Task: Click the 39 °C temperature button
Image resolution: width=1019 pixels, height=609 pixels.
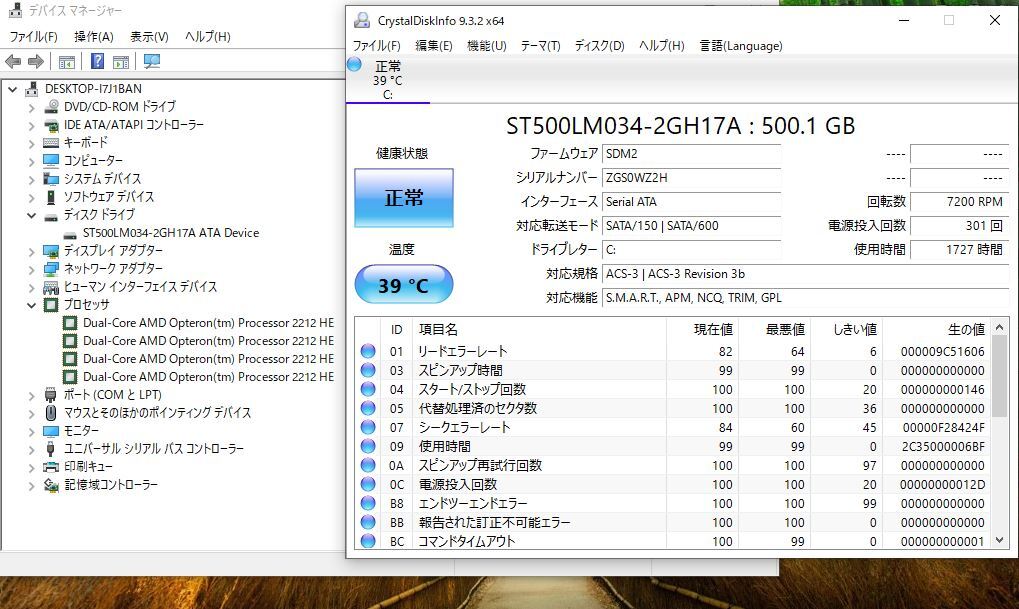Action: (403, 286)
